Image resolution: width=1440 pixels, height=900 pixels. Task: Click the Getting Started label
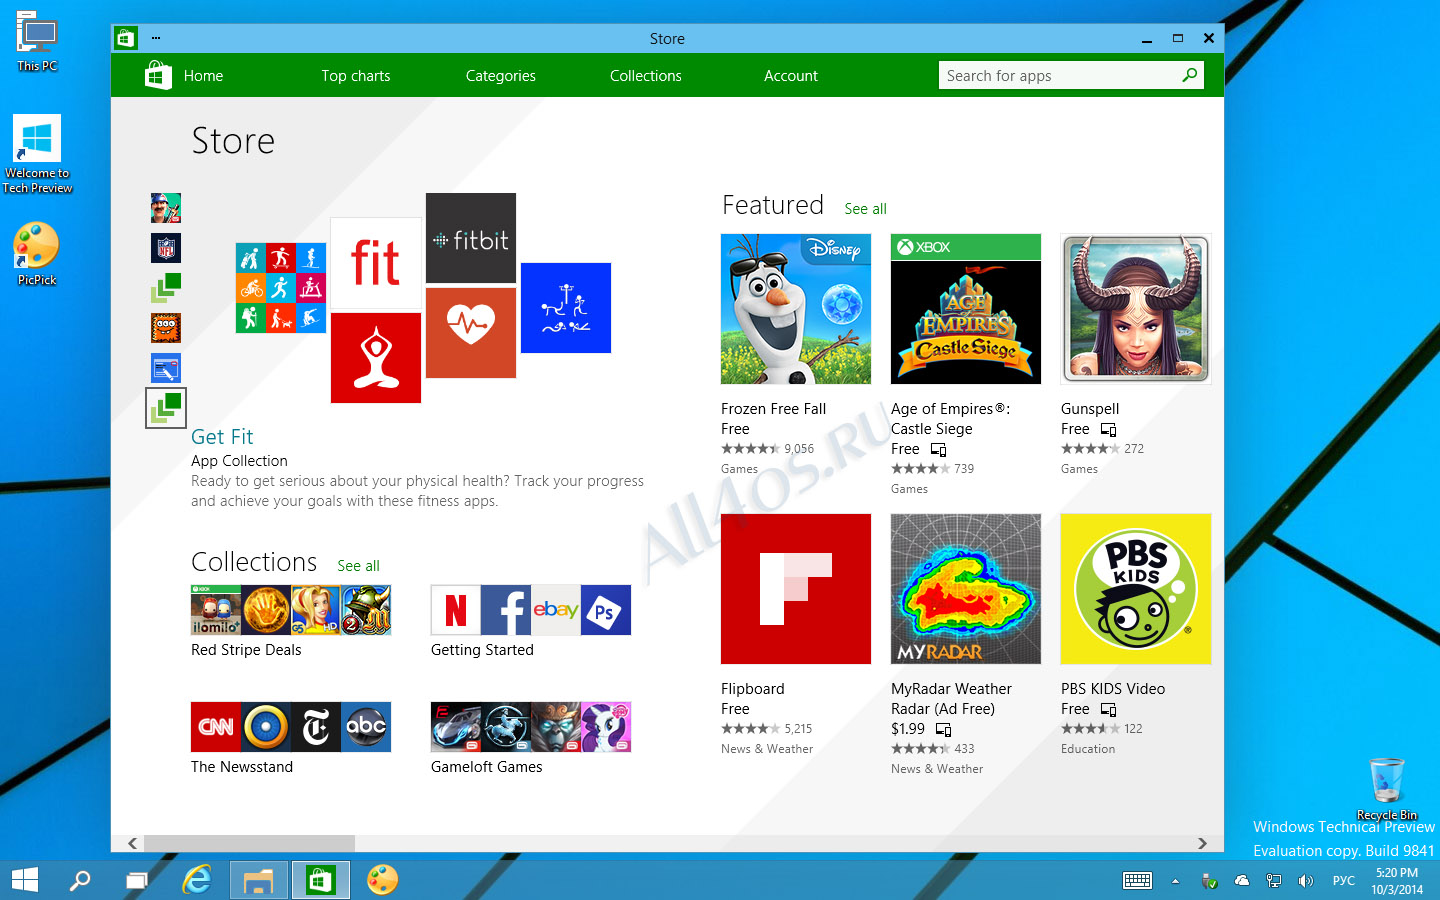[482, 650]
